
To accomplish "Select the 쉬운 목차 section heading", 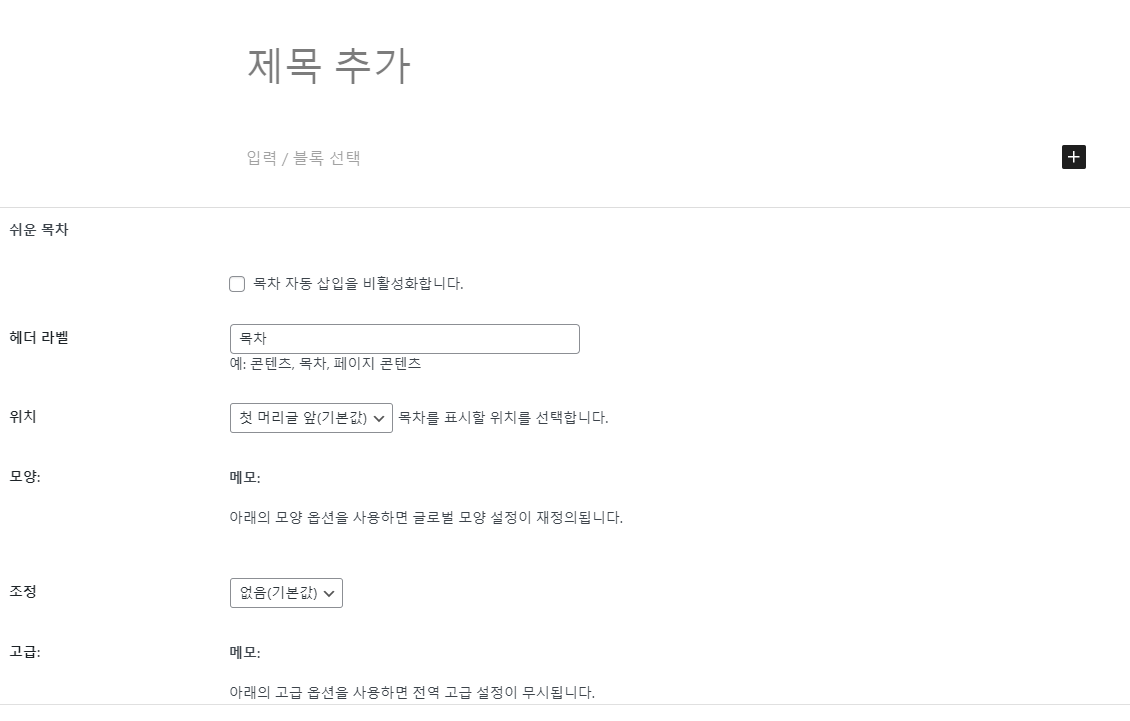I will (38, 229).
